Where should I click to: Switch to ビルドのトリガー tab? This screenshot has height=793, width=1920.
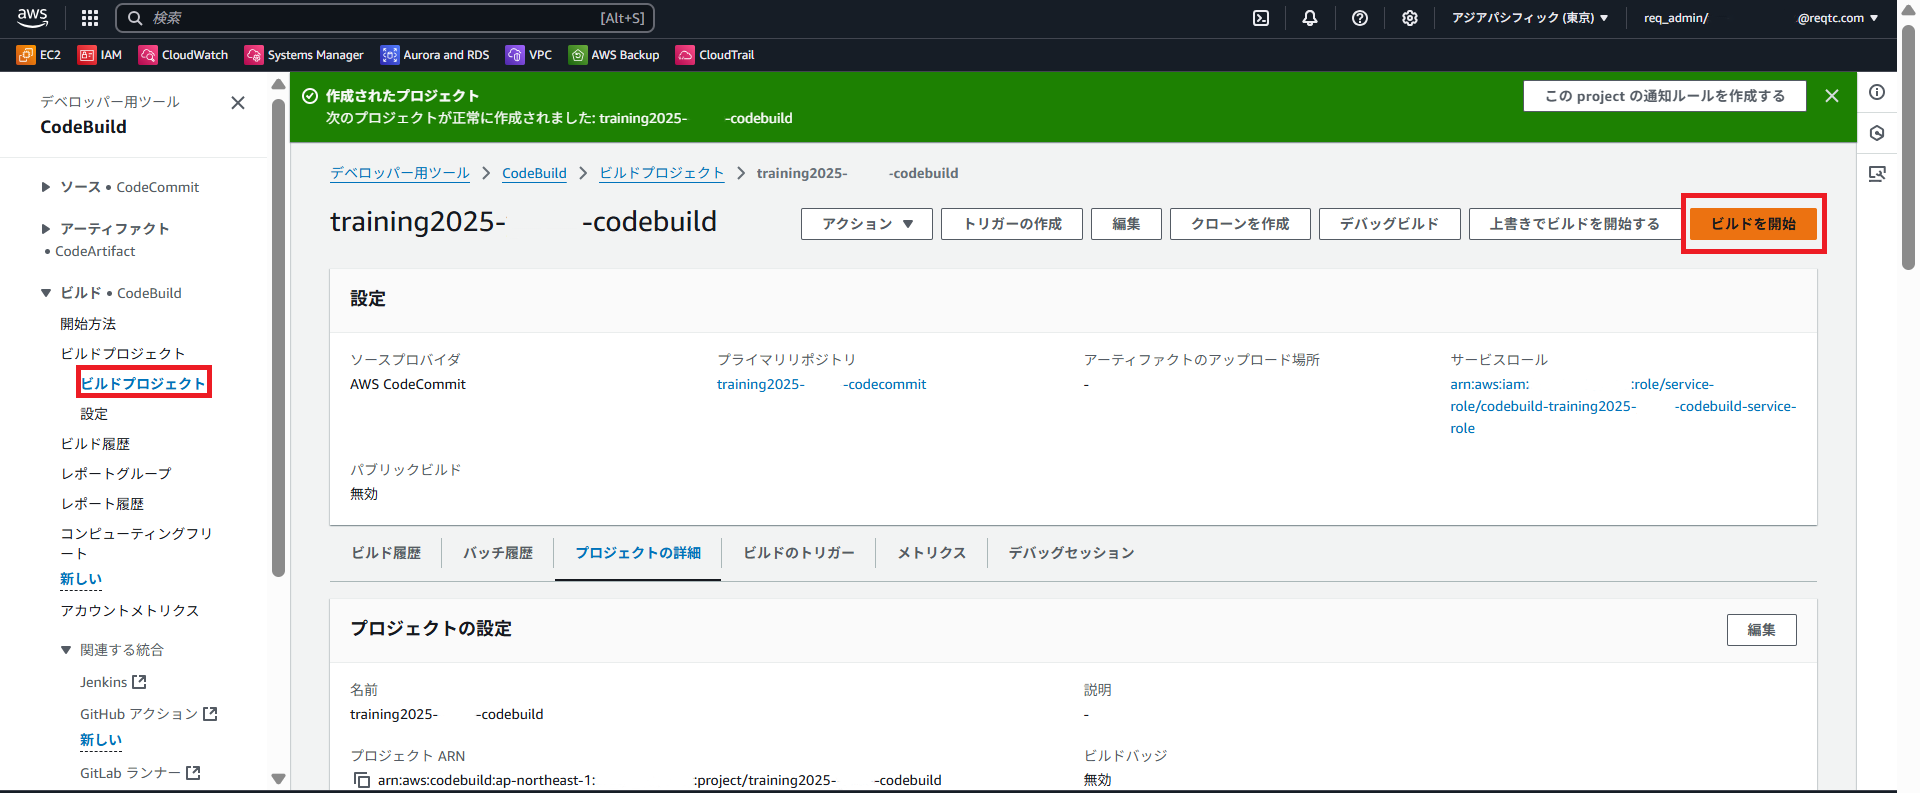pyautogui.click(x=799, y=553)
